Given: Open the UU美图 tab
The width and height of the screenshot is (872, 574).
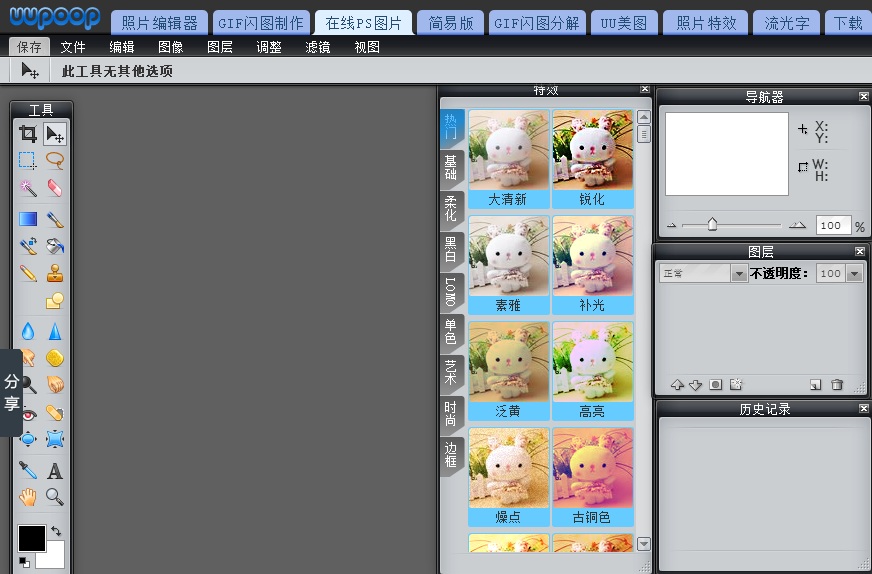Looking at the screenshot, I should pos(624,23).
